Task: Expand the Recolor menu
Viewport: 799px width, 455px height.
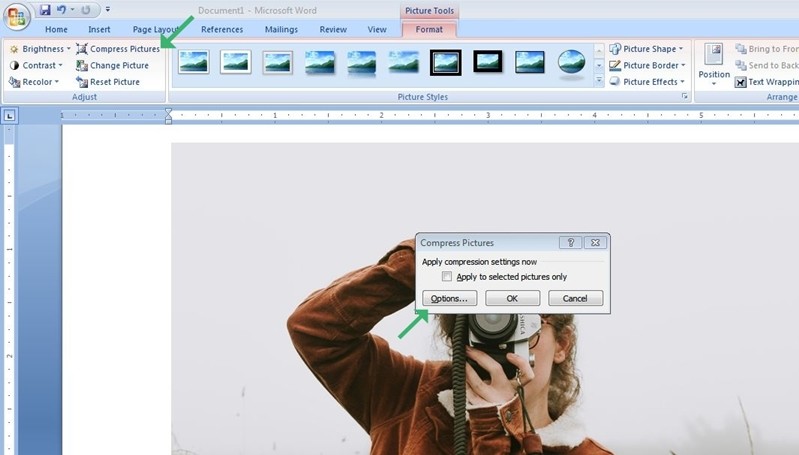Action: click(34, 82)
